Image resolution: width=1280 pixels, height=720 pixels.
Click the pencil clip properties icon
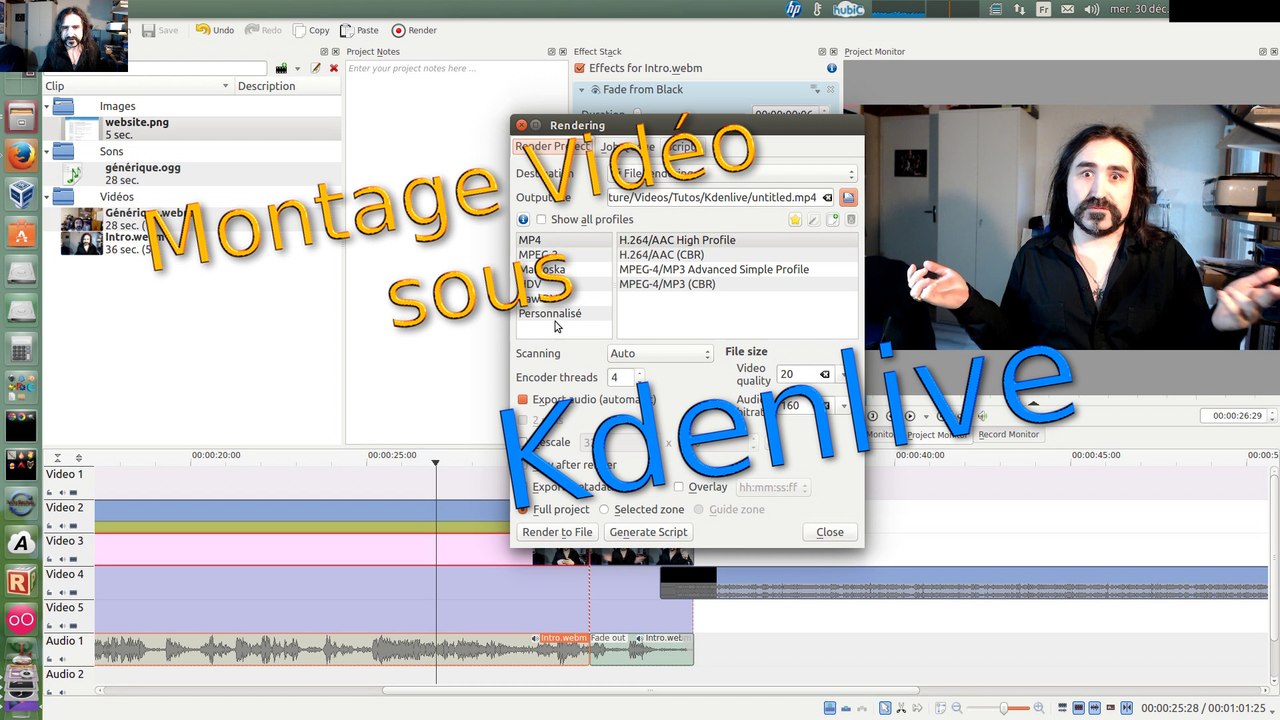316,68
